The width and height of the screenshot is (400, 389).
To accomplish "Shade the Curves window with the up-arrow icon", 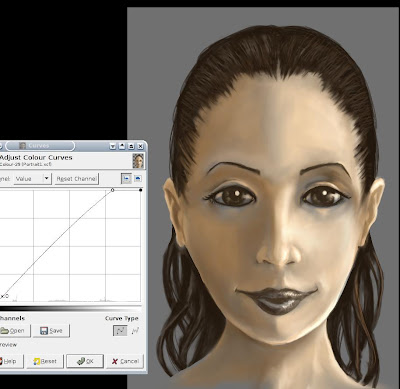I will [x=122, y=146].
